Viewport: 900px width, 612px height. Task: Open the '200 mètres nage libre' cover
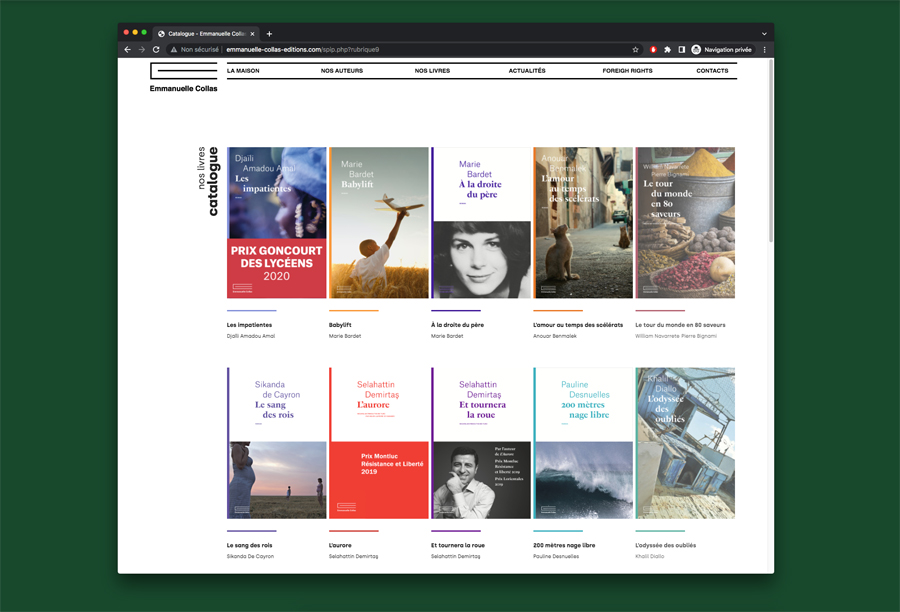(583, 442)
